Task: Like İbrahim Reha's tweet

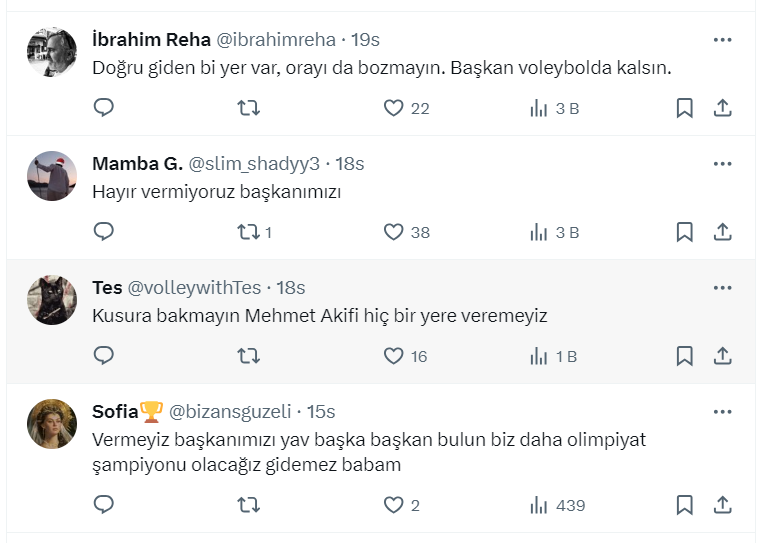Action: tap(394, 108)
